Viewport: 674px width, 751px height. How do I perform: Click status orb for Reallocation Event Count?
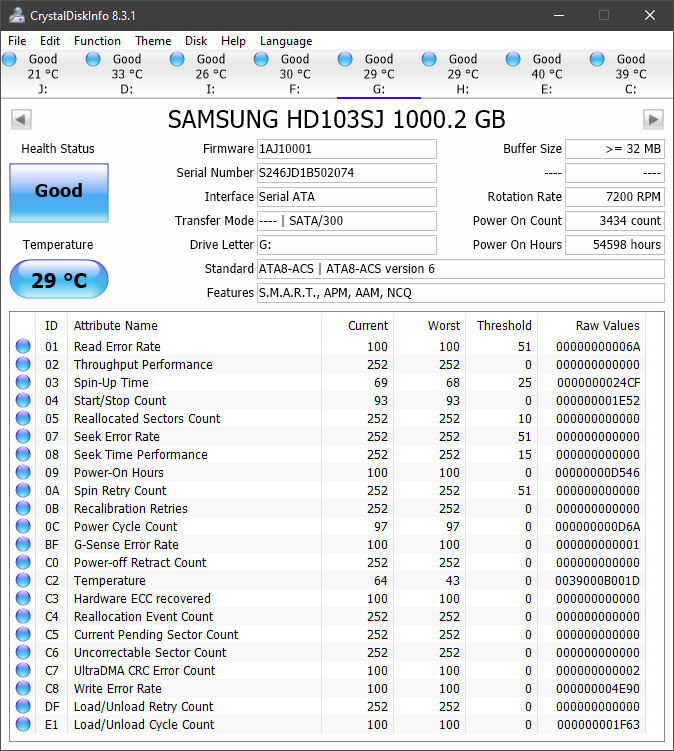click(x=23, y=616)
